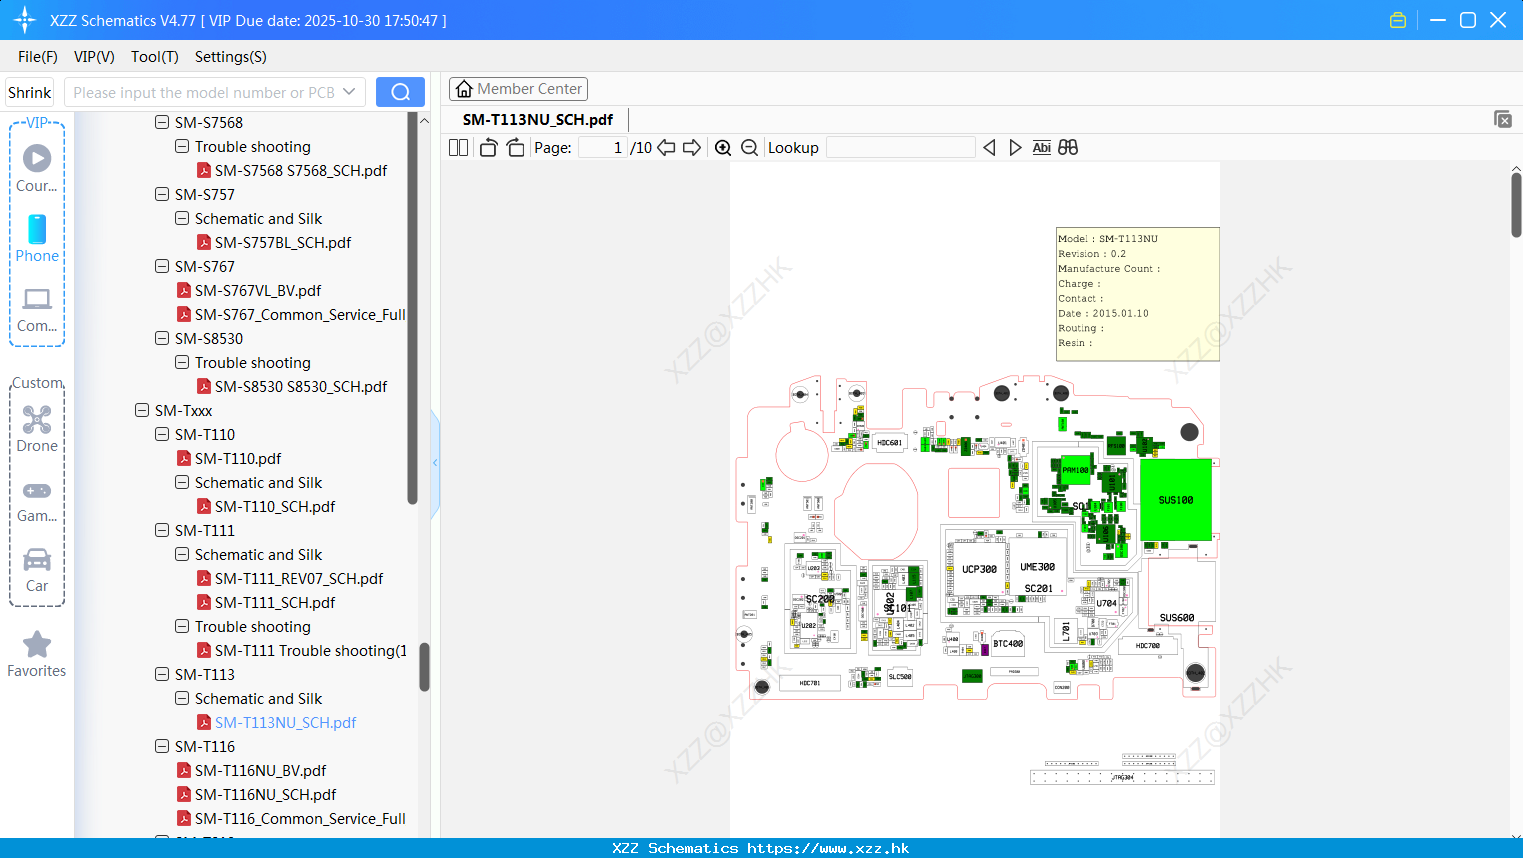Viewport: 1523px width, 858px height.
Task: Go to next page arrow
Action: 692,147
